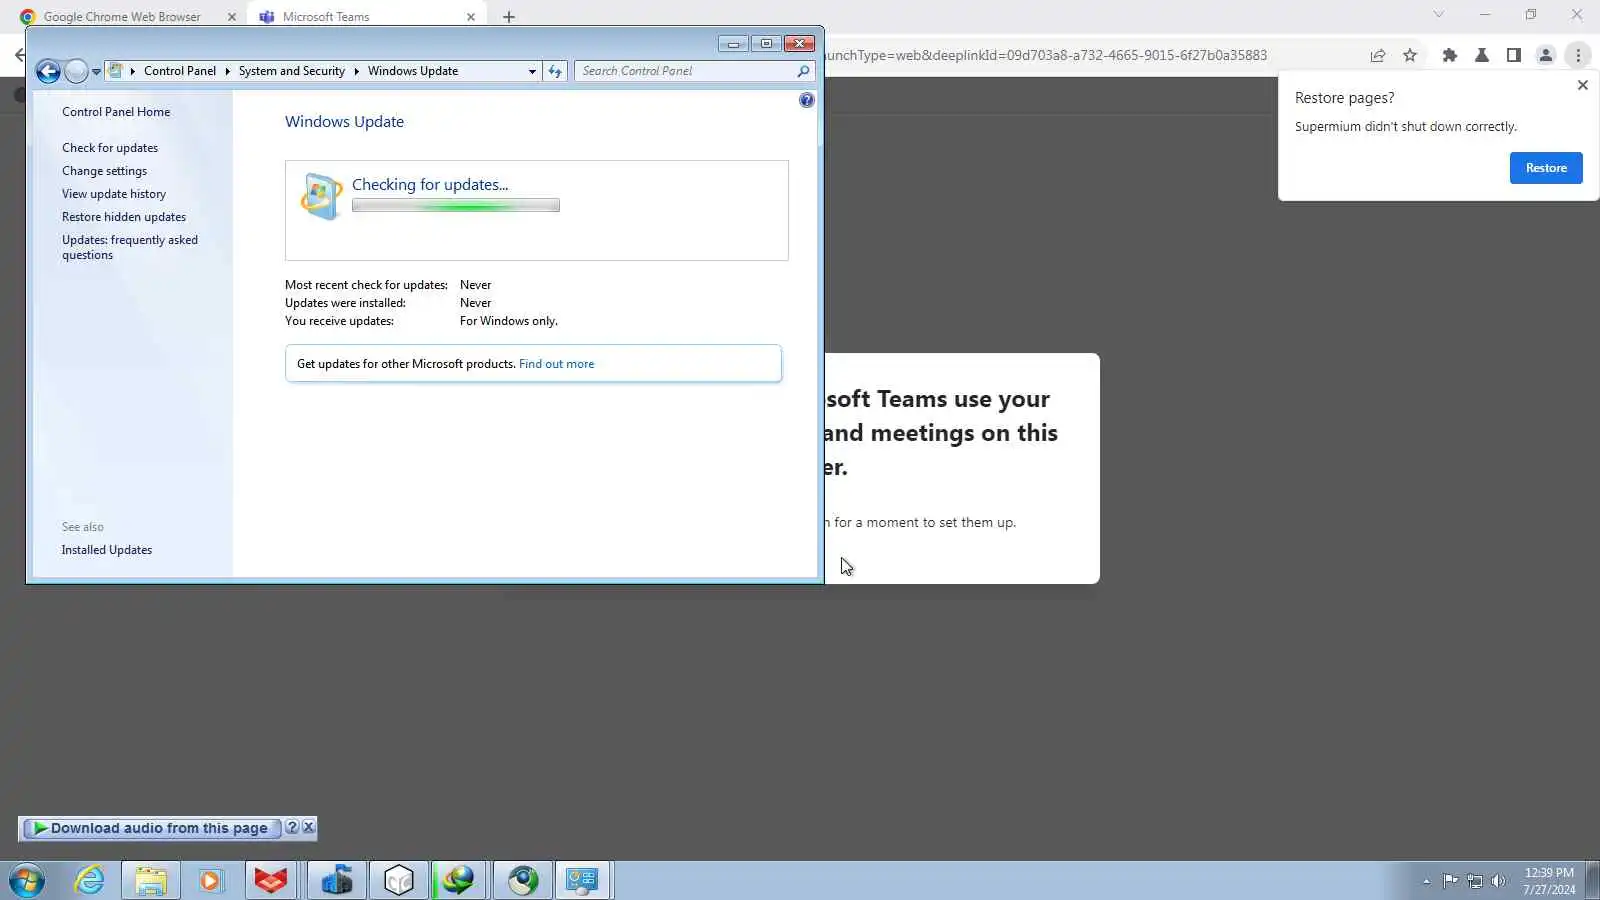Maximize the Windows Update window

click(766, 44)
